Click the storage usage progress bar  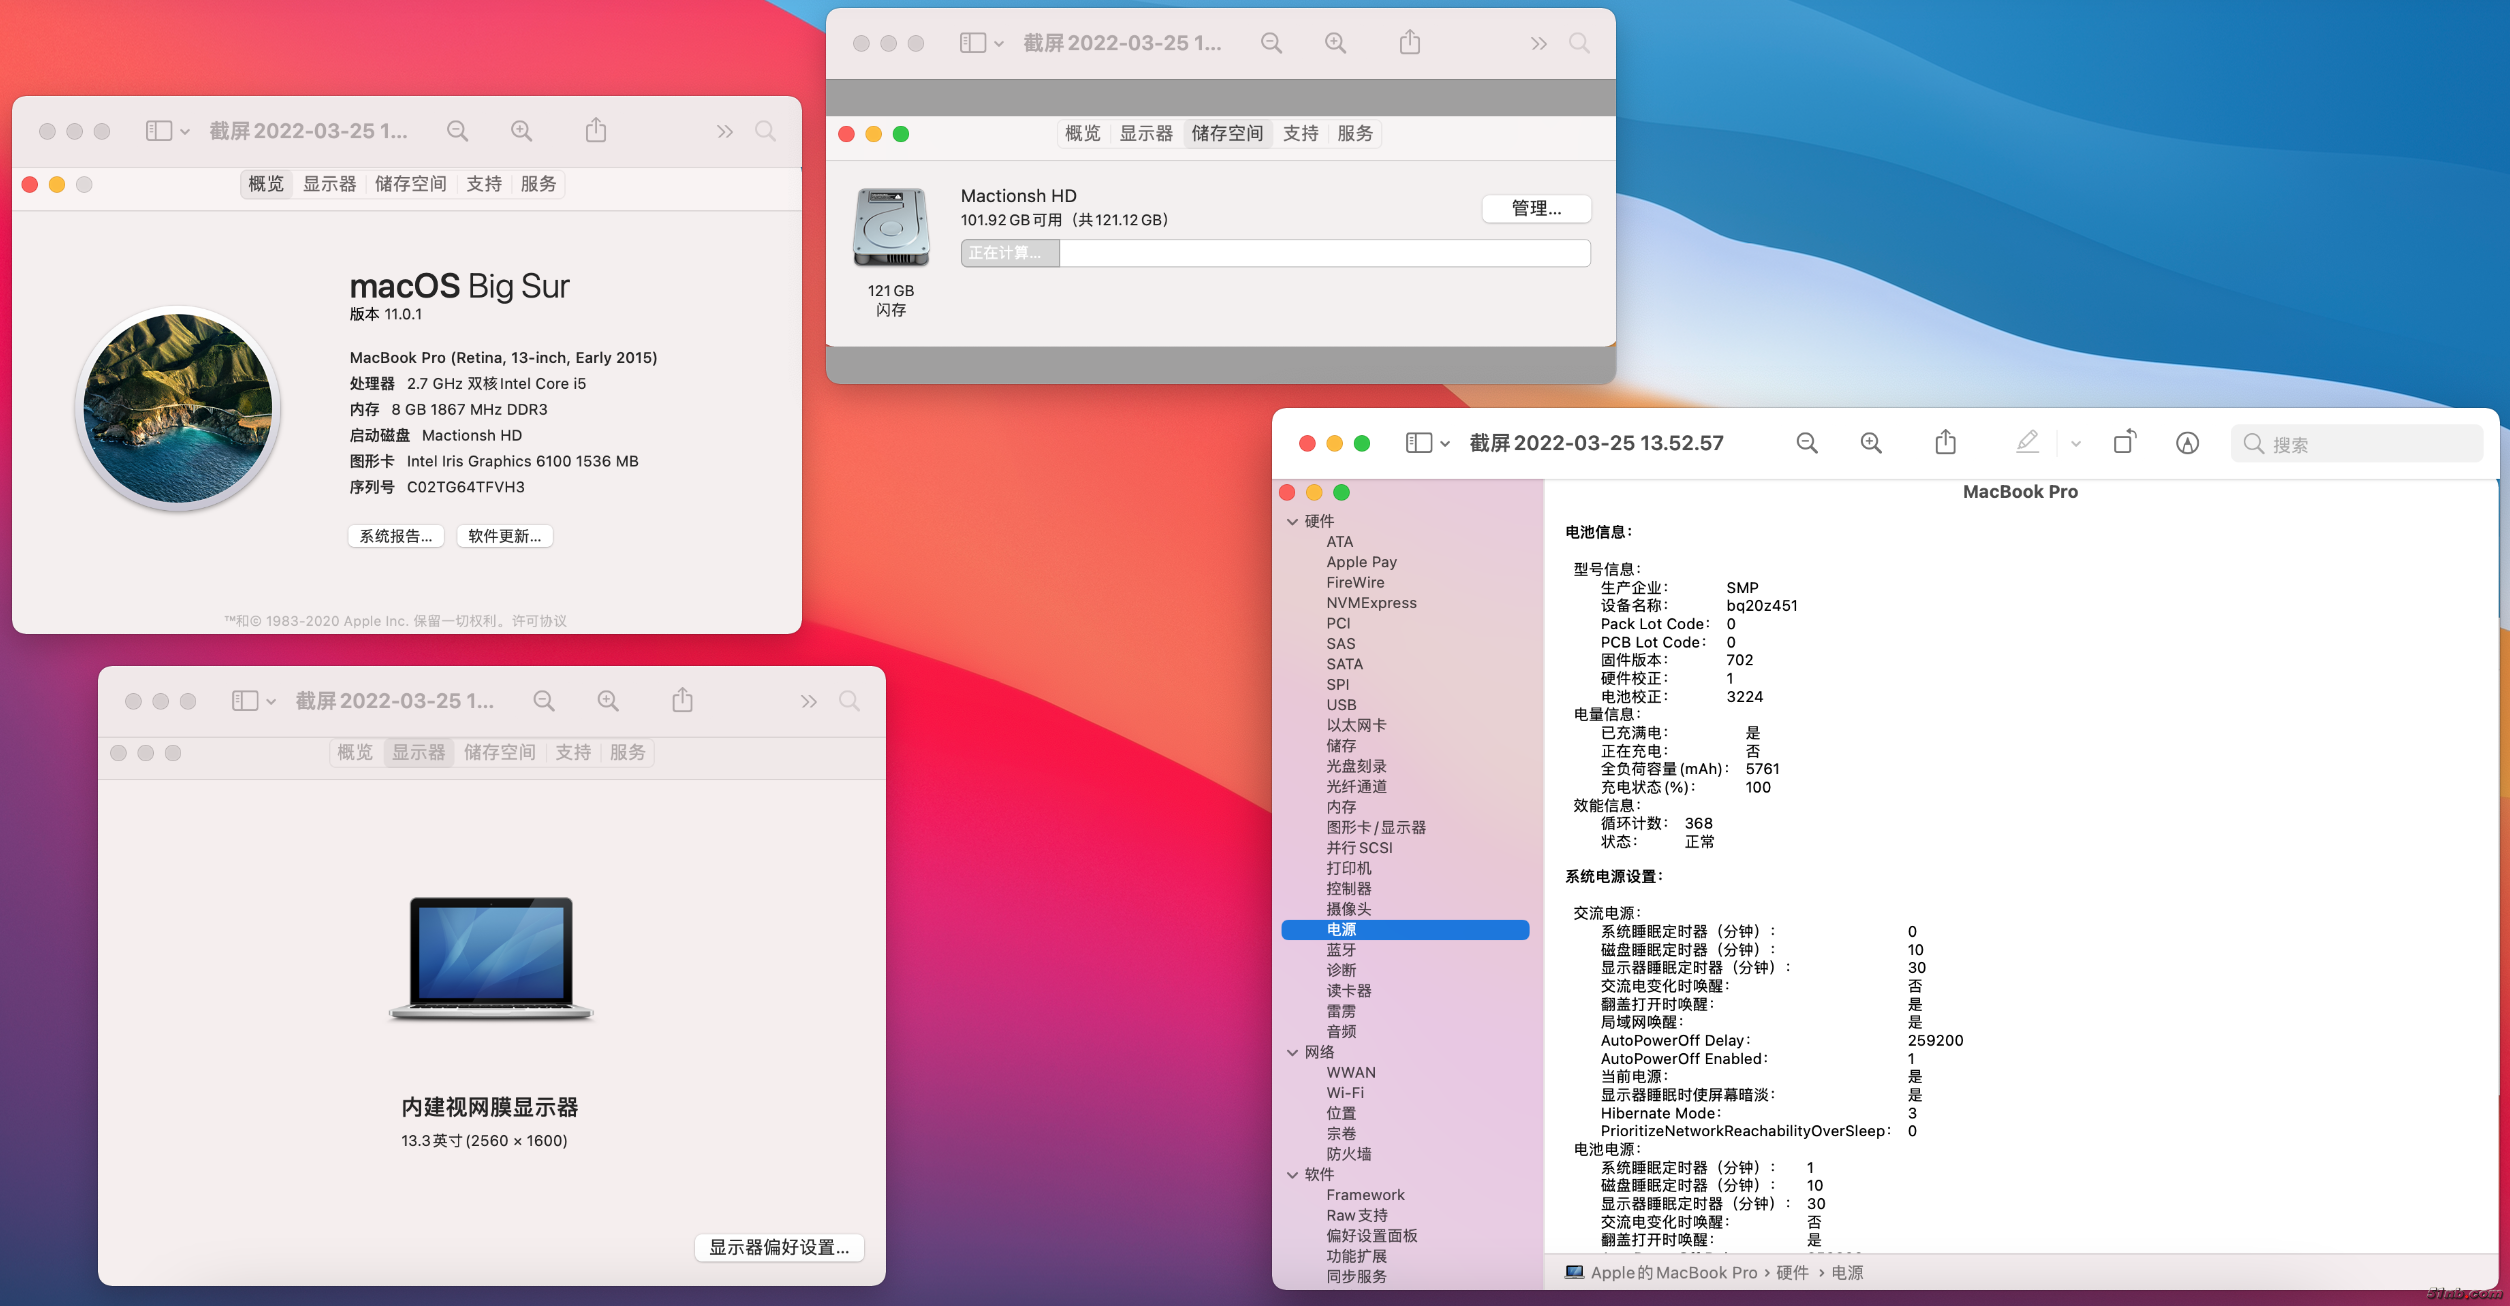pyautogui.click(x=1275, y=253)
